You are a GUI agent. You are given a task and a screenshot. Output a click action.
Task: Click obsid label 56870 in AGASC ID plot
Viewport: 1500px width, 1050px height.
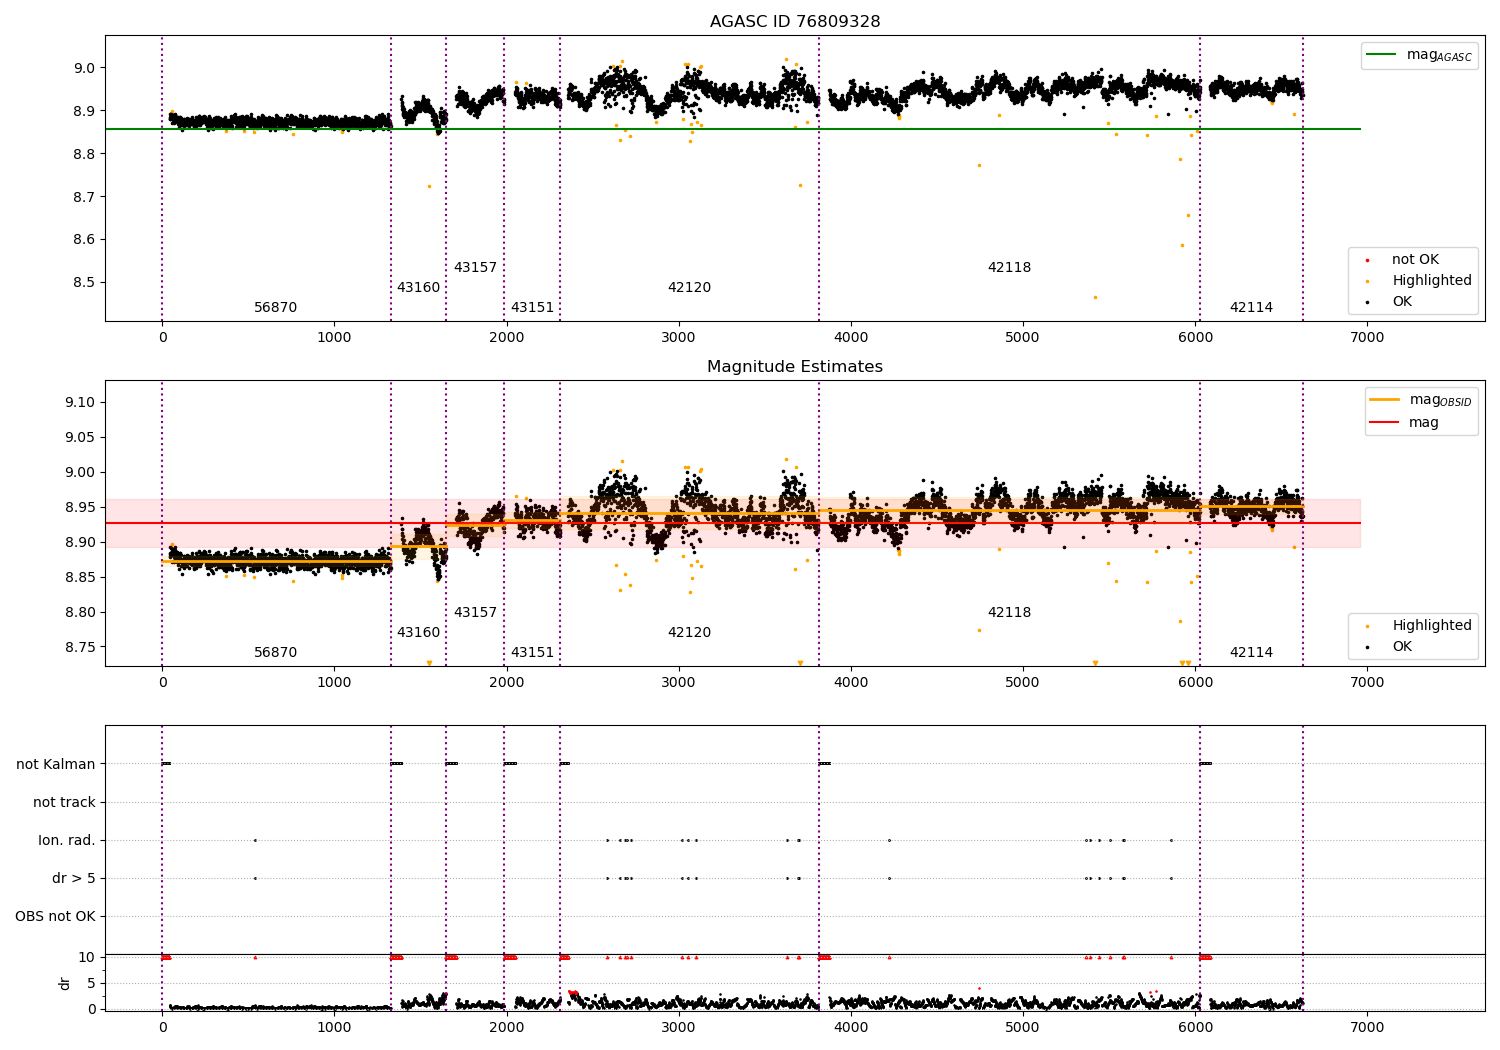[275, 308]
